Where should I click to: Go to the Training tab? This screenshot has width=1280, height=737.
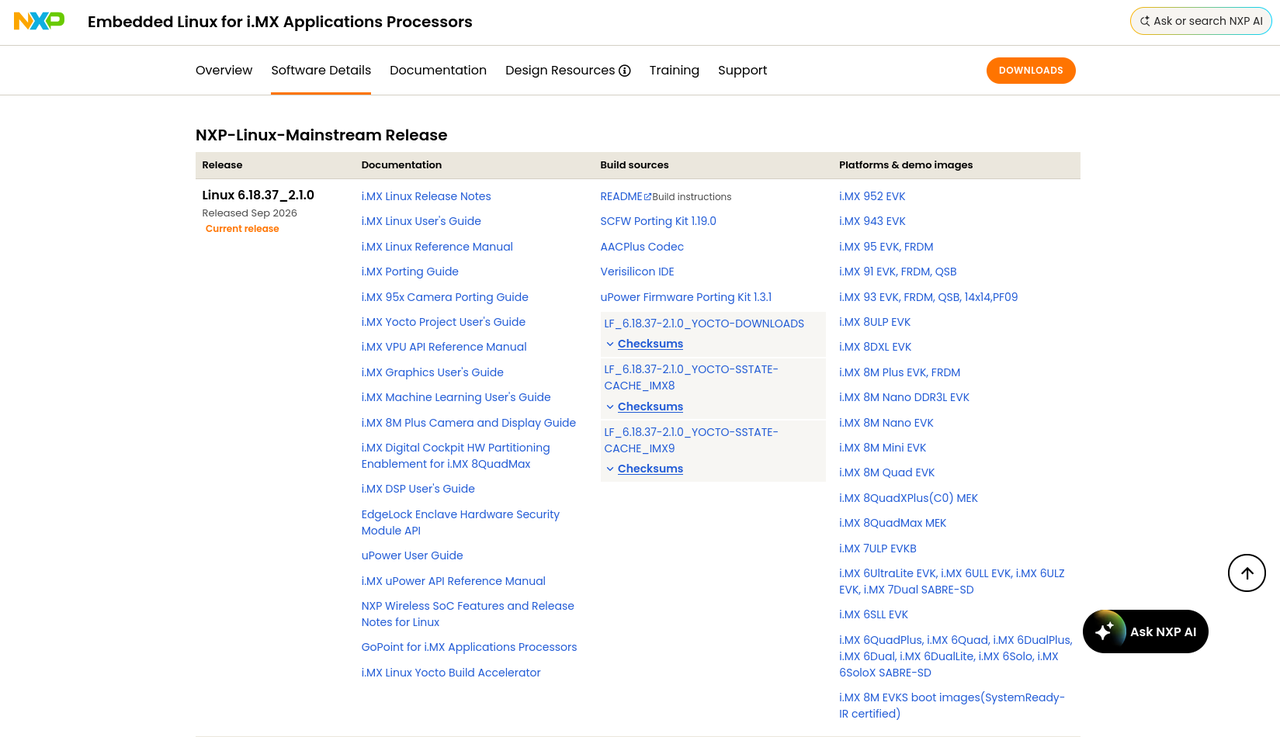674,70
